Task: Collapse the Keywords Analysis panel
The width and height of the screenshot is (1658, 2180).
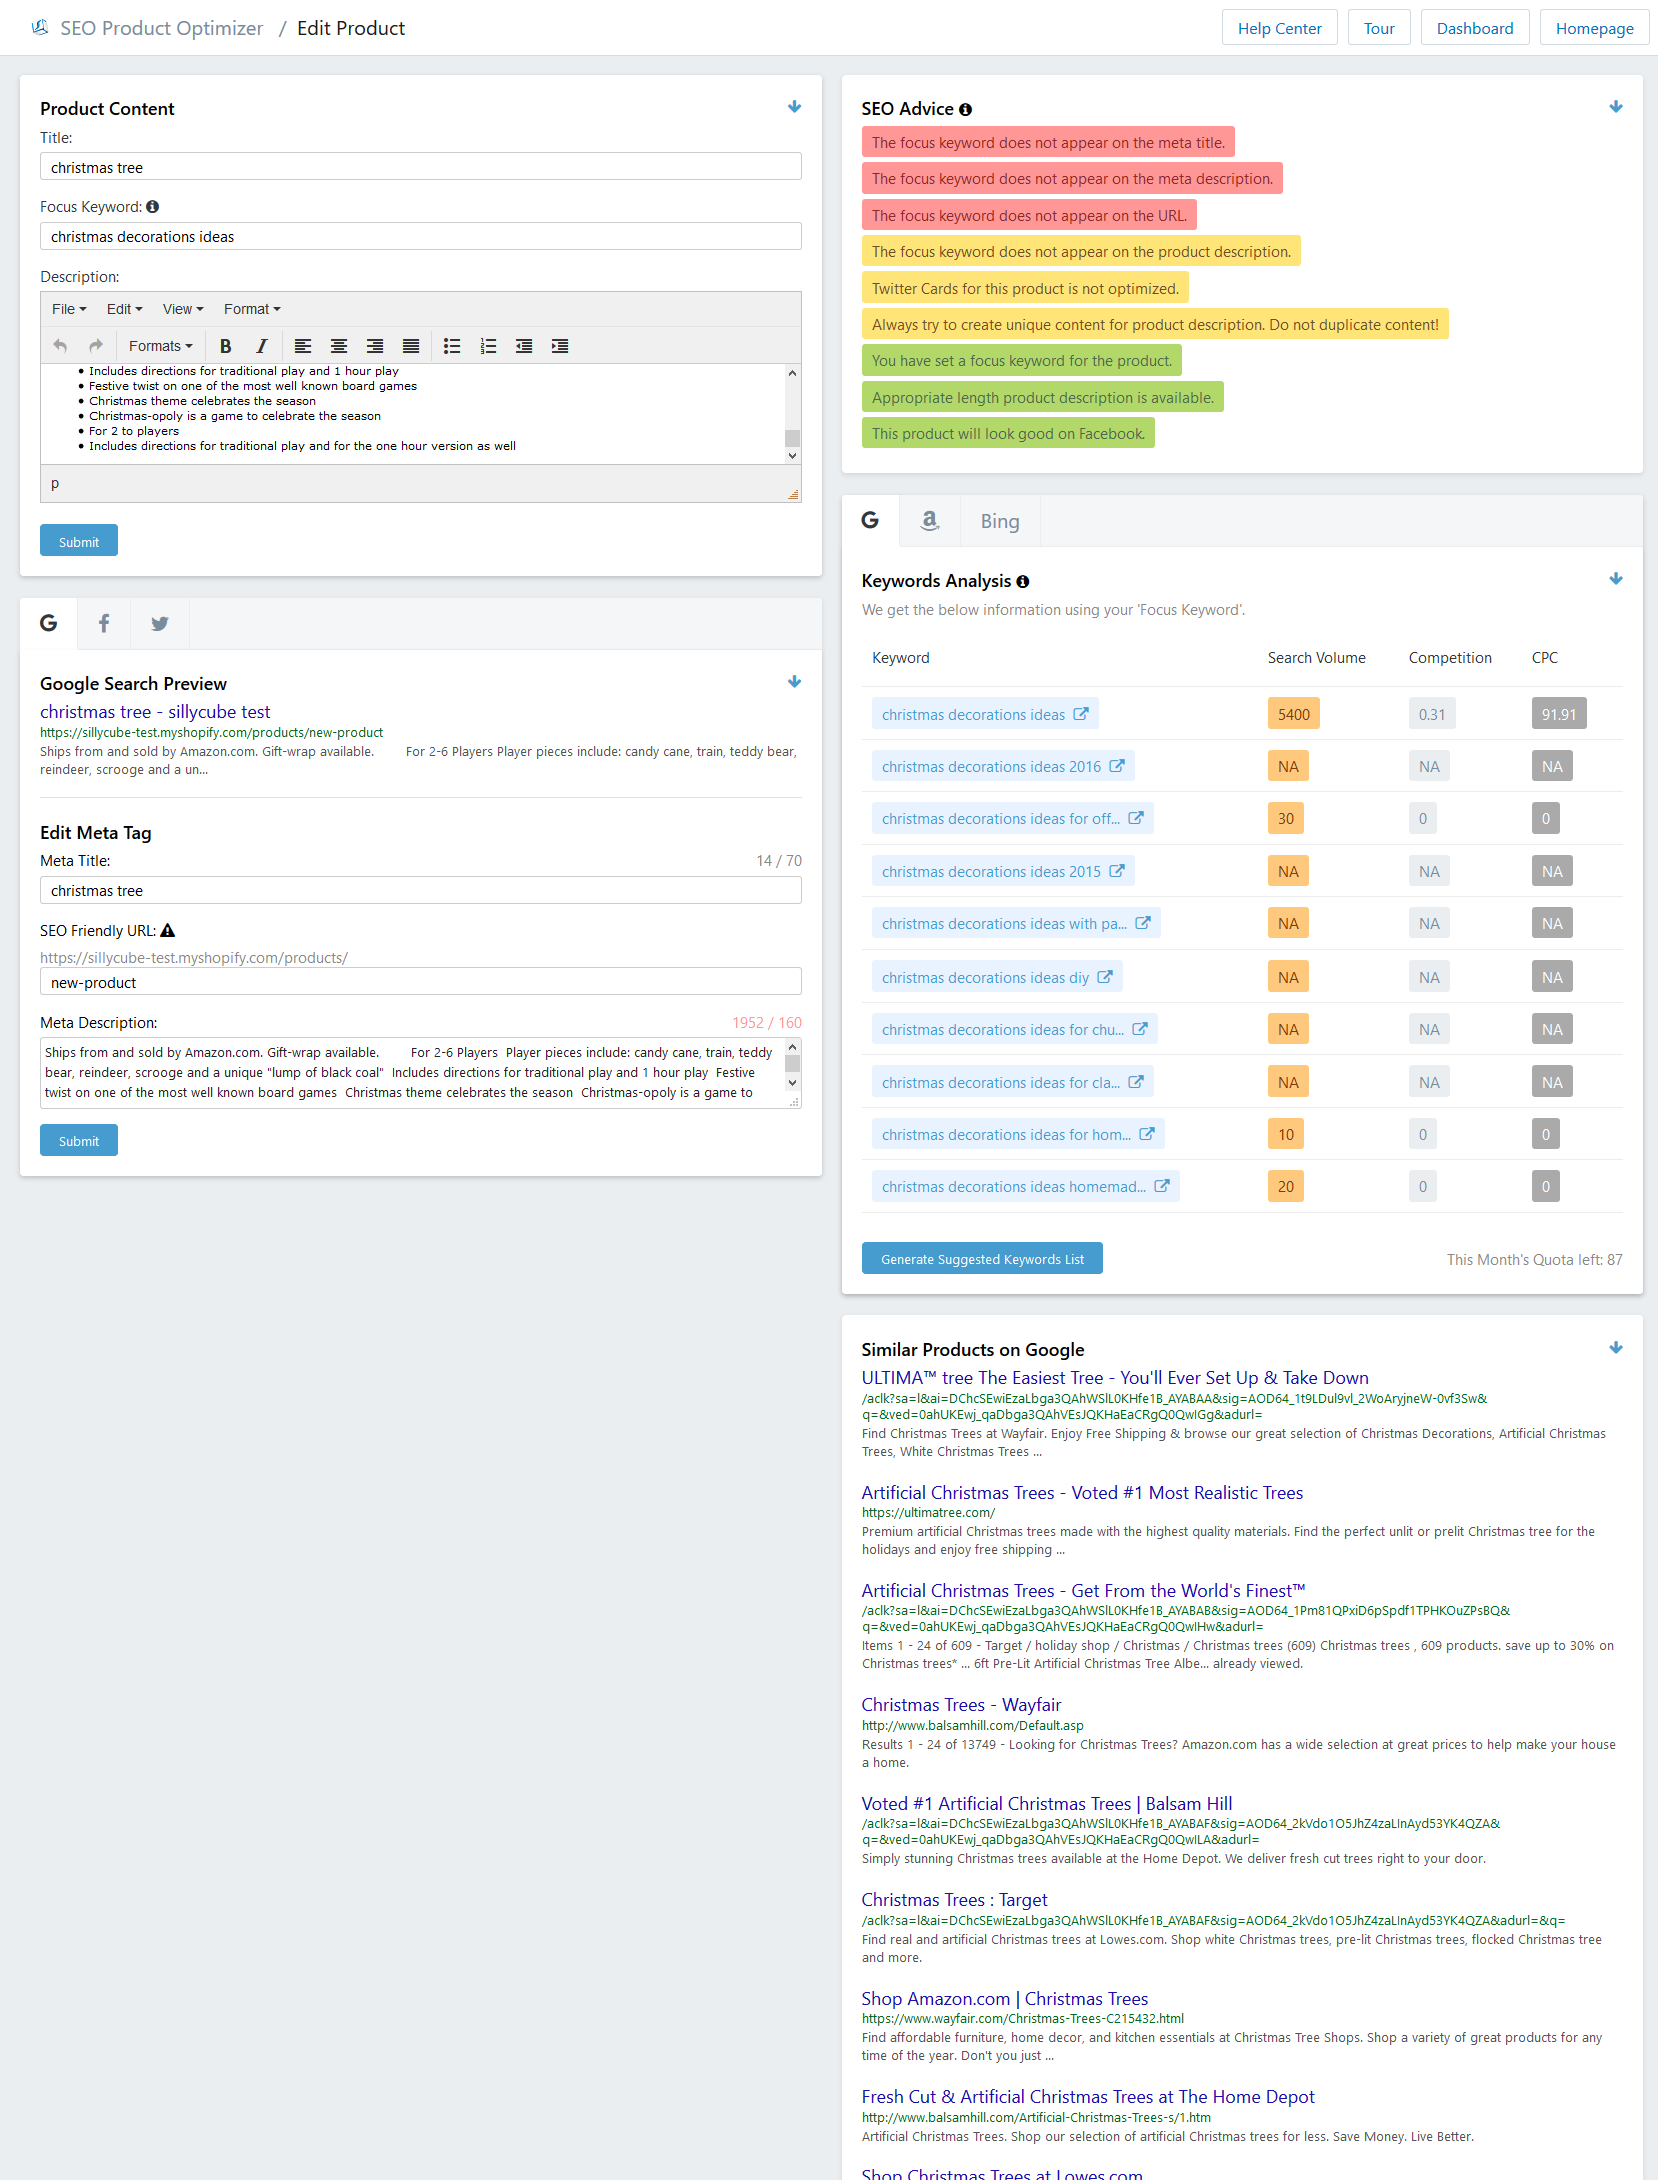Action: click(x=1616, y=579)
